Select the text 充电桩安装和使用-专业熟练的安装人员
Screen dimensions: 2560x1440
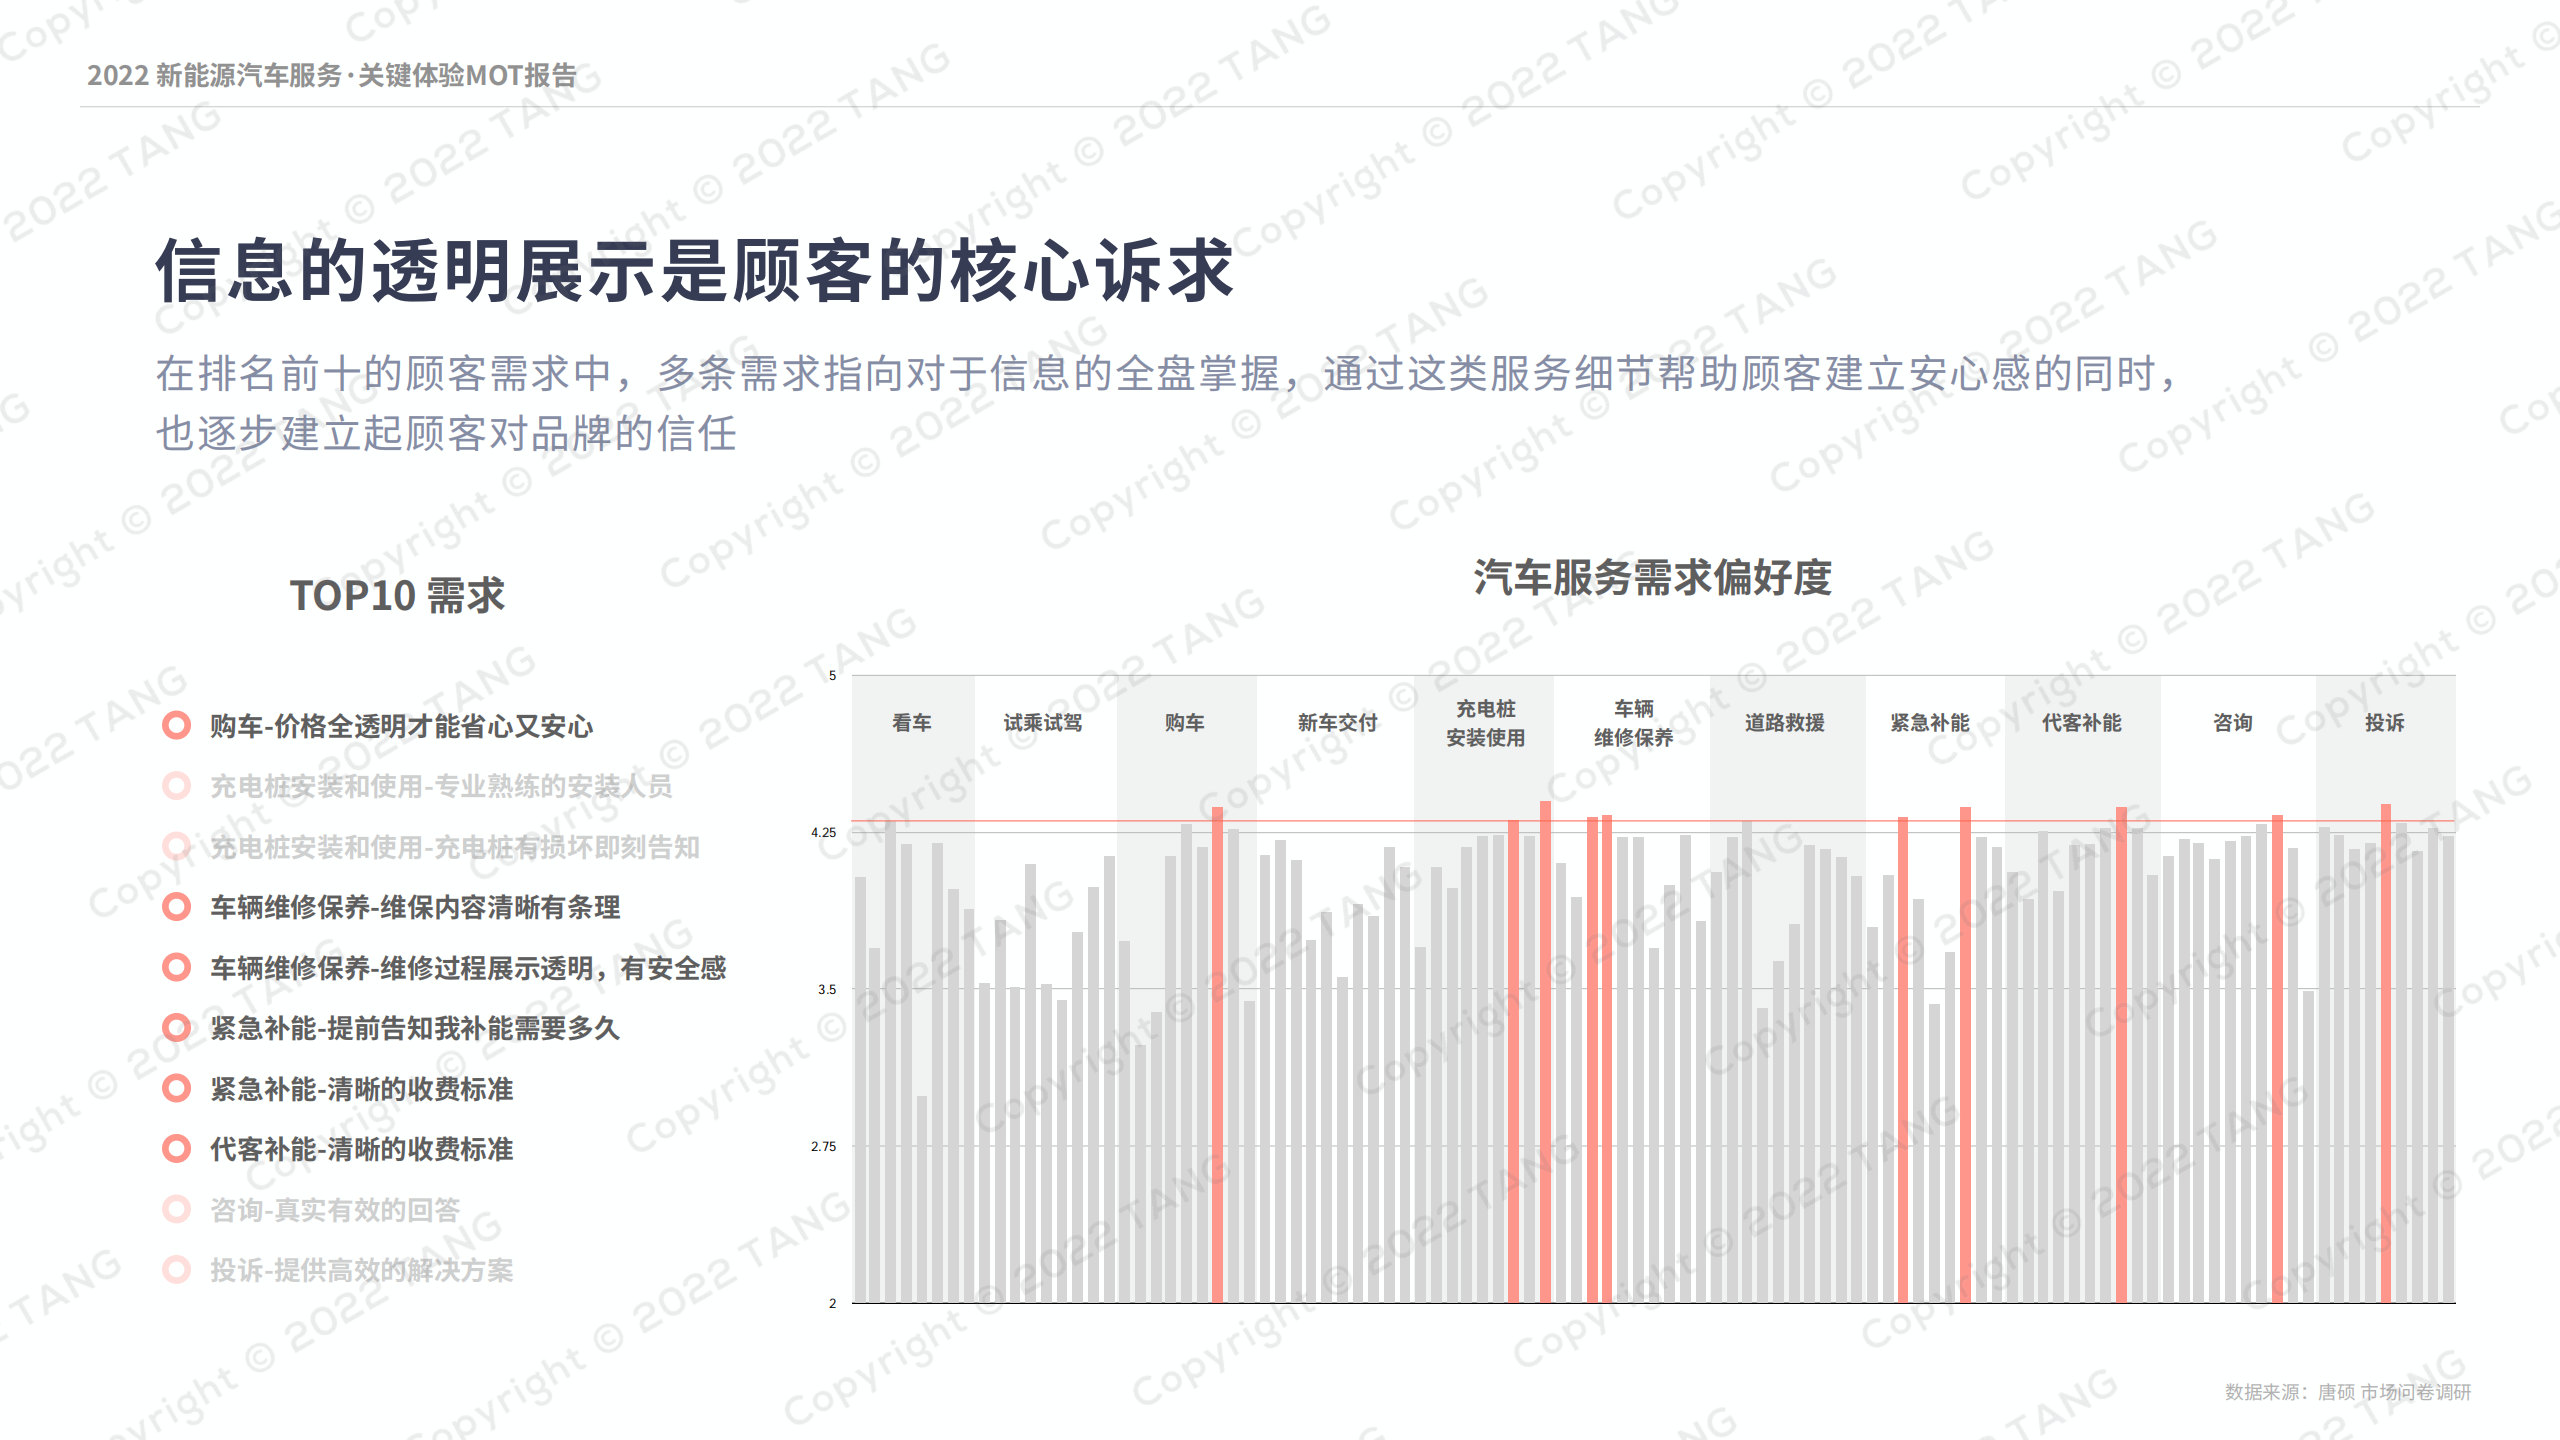point(441,786)
